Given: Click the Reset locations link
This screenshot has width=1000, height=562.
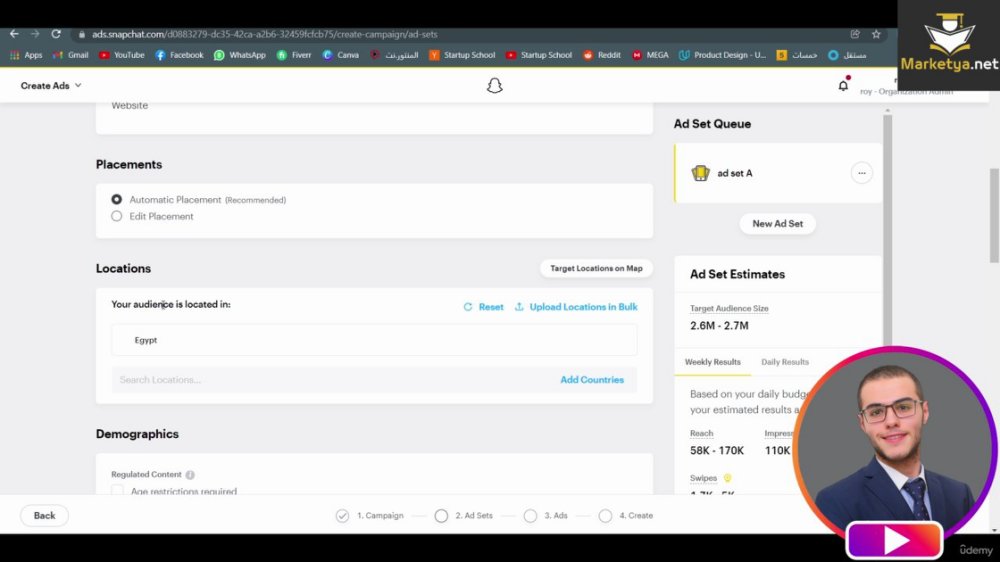Looking at the screenshot, I should (483, 307).
